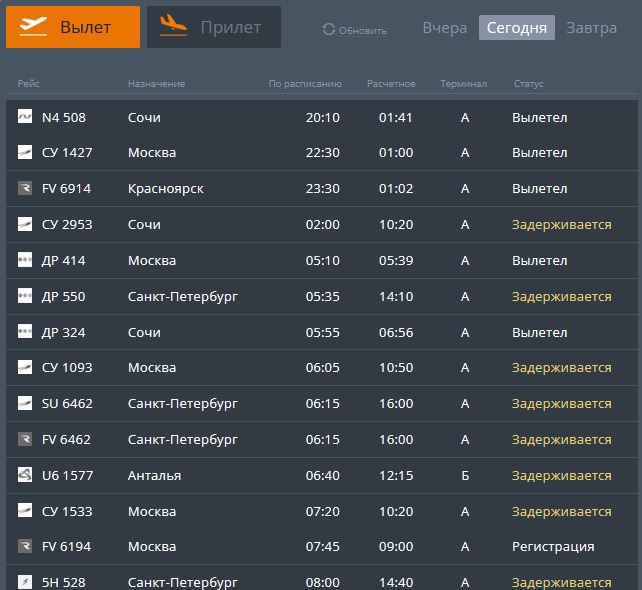Click the Терминал column header

[463, 84]
